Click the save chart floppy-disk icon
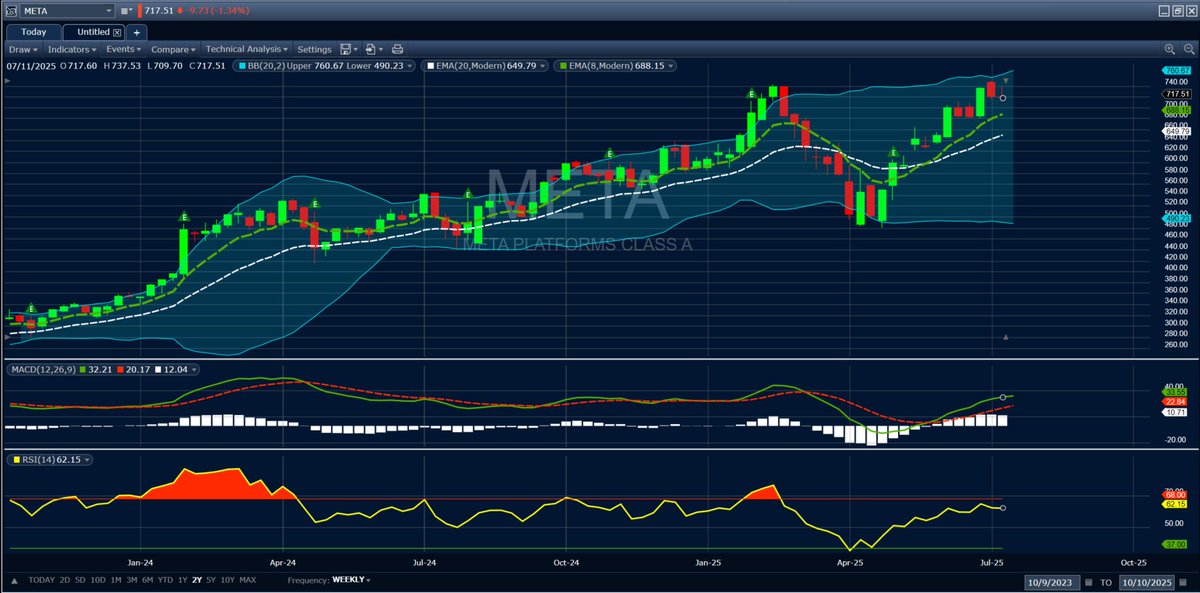Image resolution: width=1200 pixels, height=593 pixels. pyautogui.click(x=348, y=49)
